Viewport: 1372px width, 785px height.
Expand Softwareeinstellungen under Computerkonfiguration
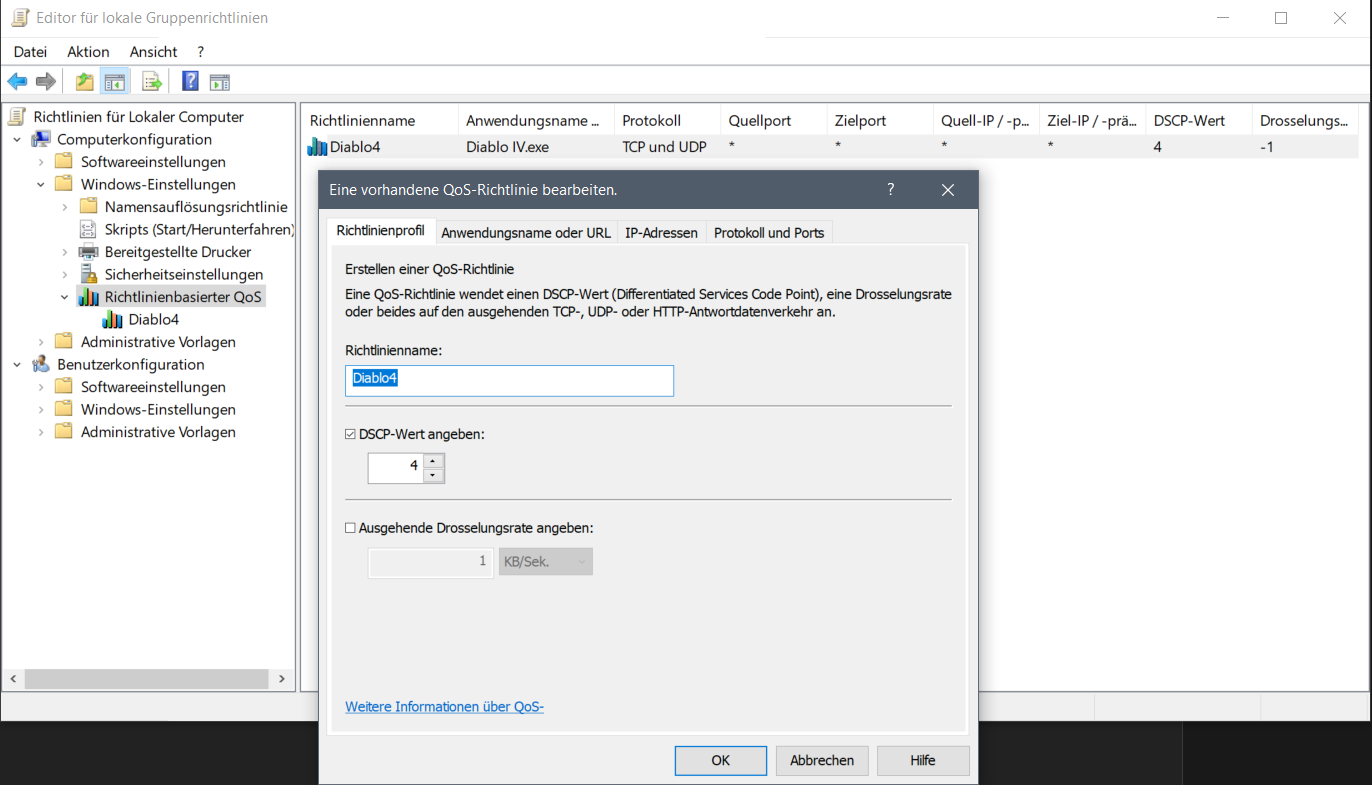point(41,162)
